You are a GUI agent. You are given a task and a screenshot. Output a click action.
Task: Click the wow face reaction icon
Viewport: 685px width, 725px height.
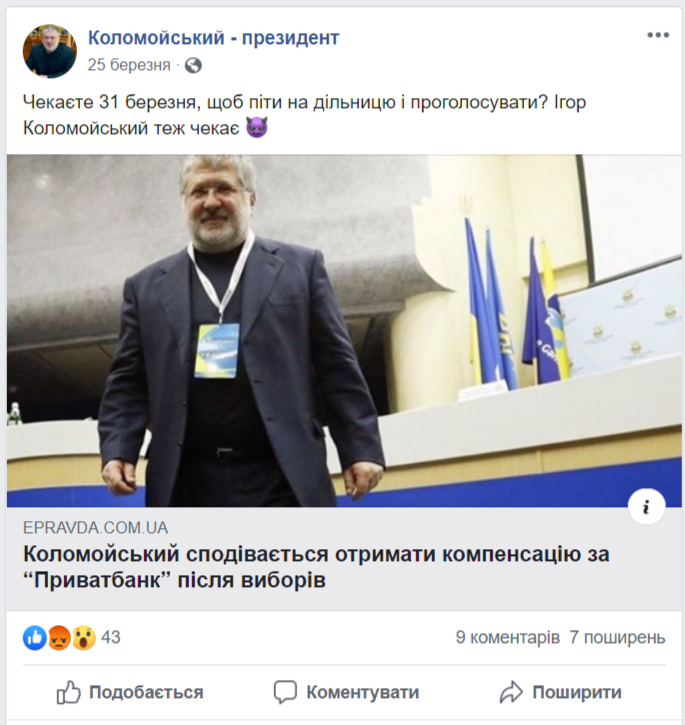[84, 638]
